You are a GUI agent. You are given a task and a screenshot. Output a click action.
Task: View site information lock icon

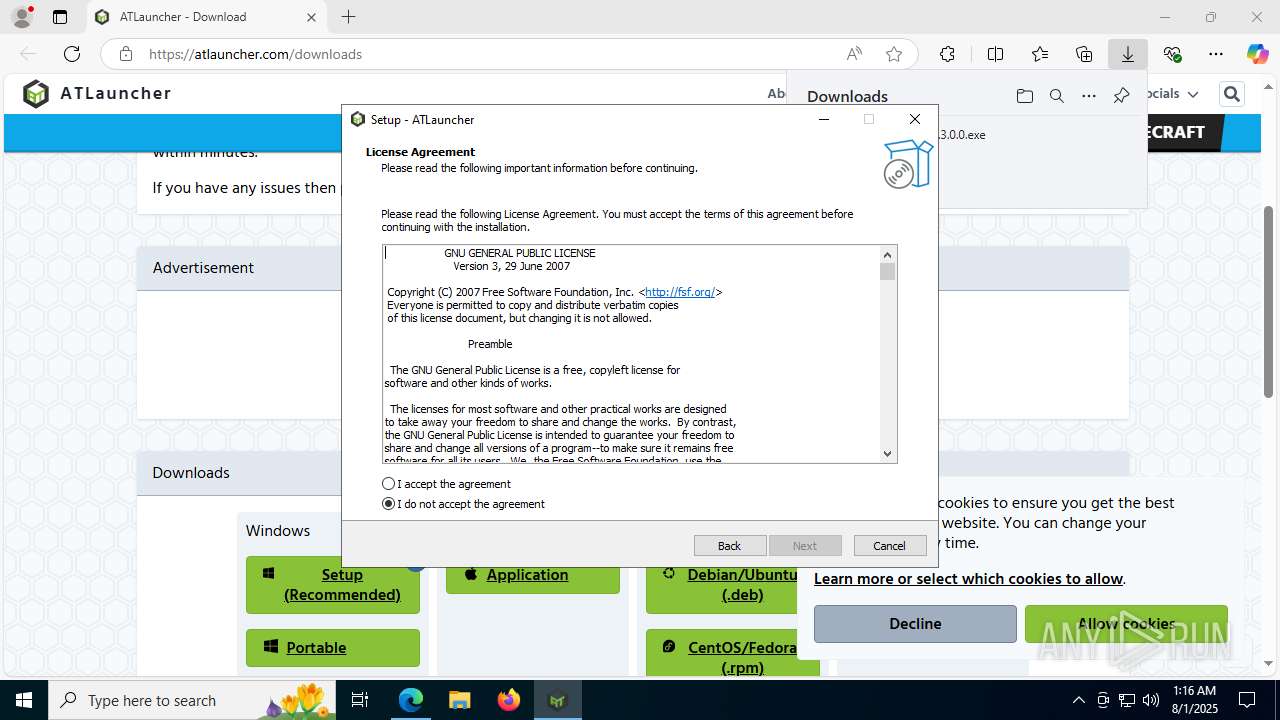(x=125, y=54)
